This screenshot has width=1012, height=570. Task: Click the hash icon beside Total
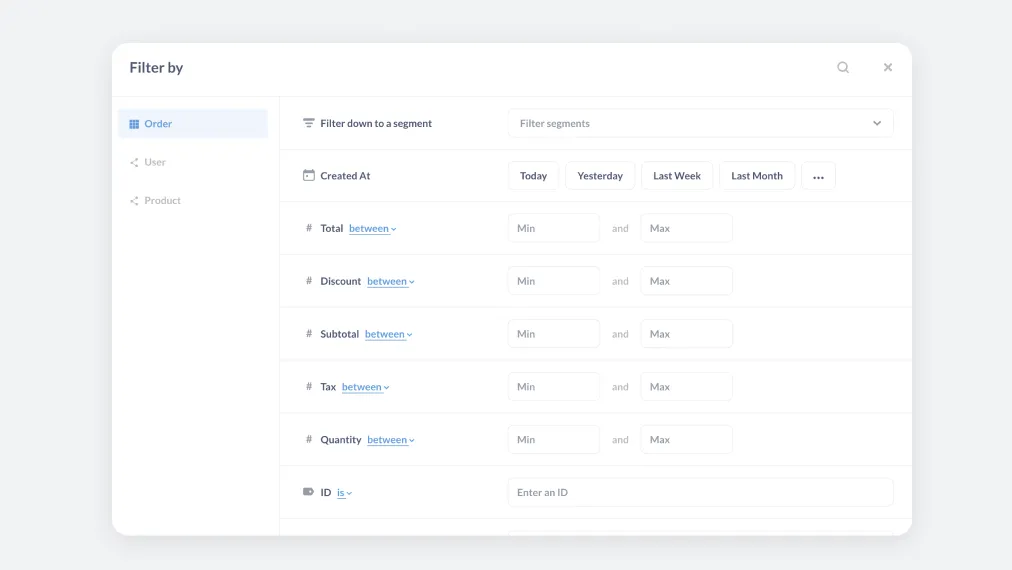pos(309,228)
